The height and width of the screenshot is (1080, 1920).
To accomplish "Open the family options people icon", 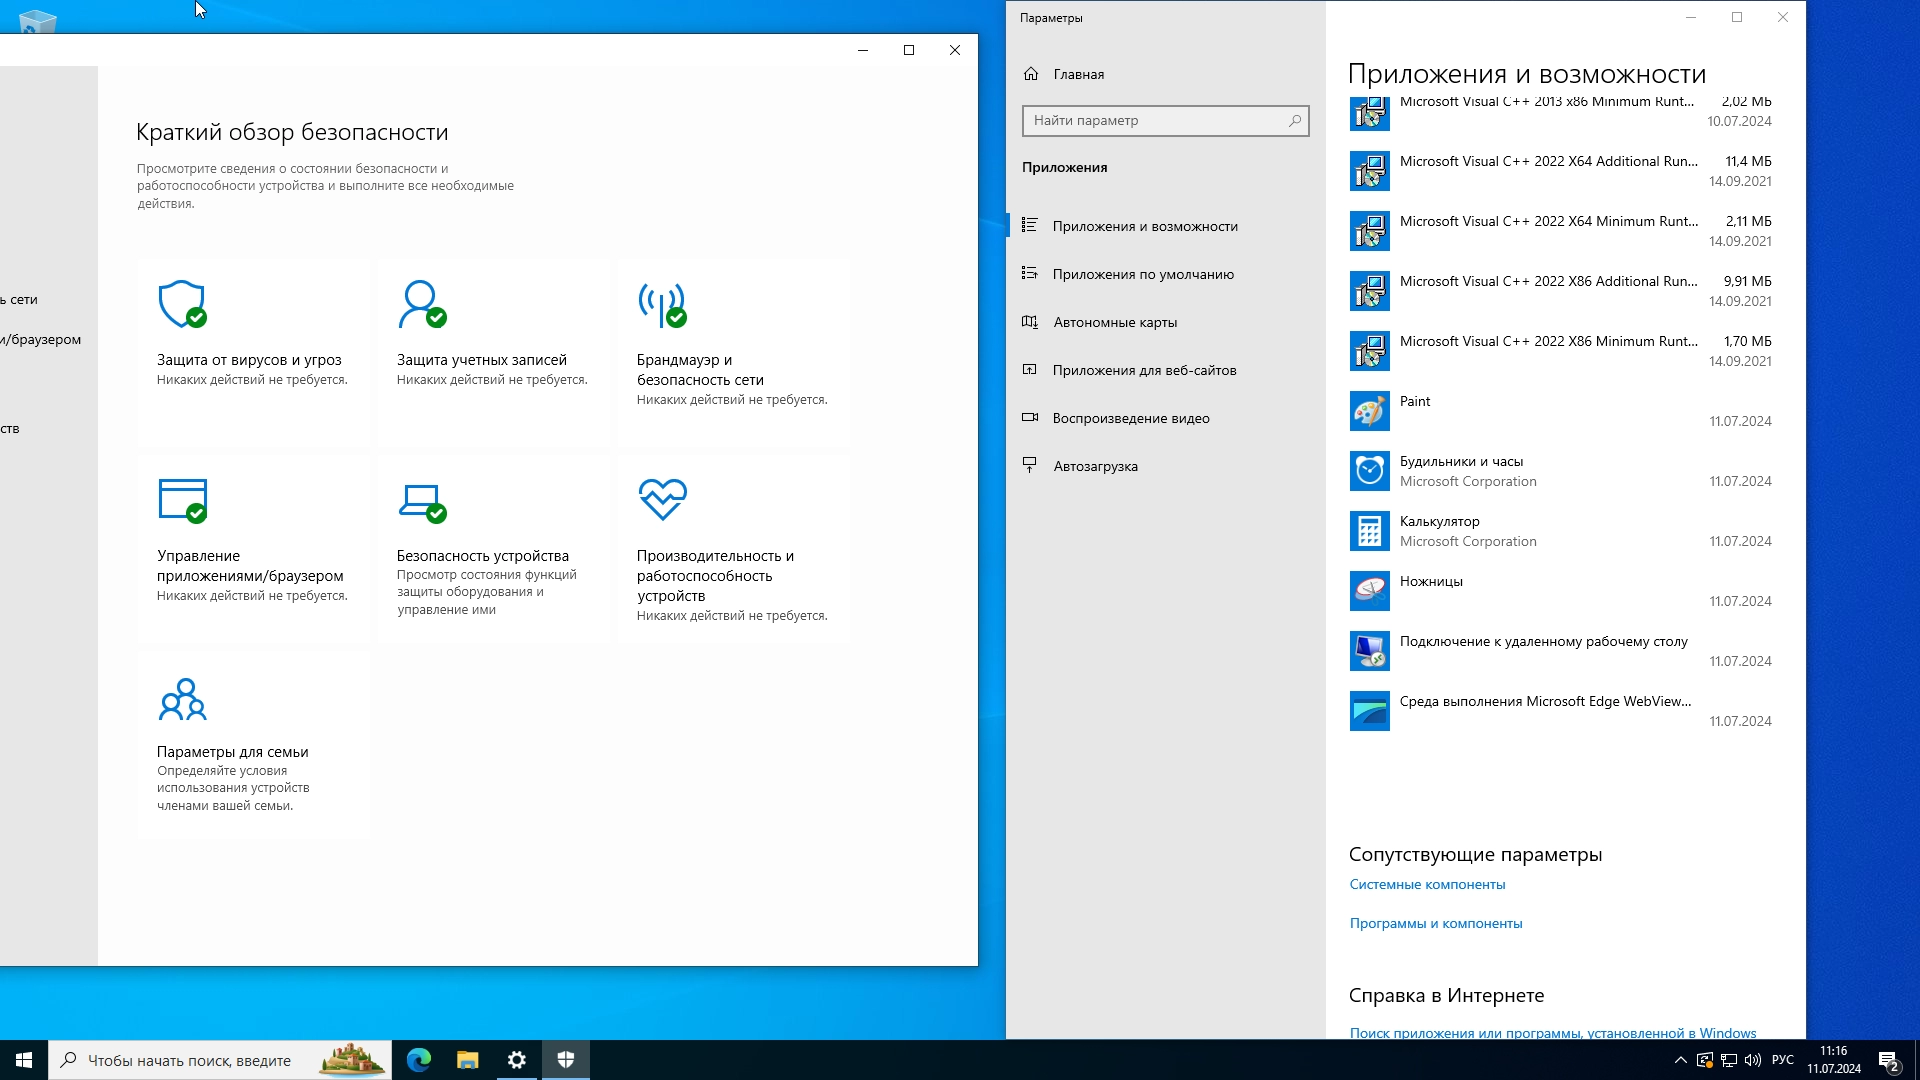I will pyautogui.click(x=182, y=699).
